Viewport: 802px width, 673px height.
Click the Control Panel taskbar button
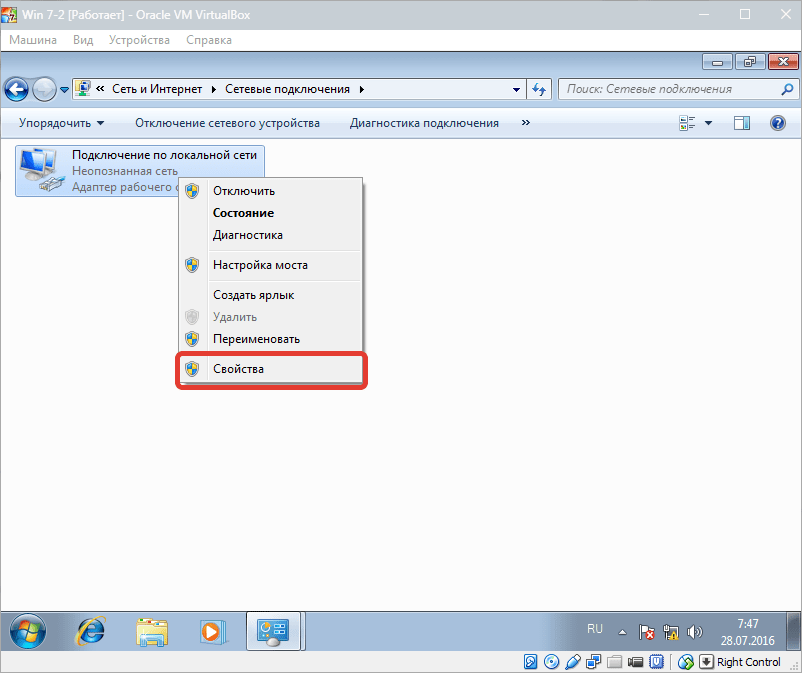[274, 631]
